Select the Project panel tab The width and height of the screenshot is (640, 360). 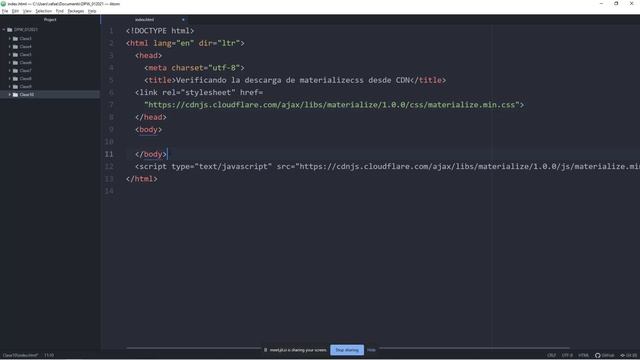(50, 20)
